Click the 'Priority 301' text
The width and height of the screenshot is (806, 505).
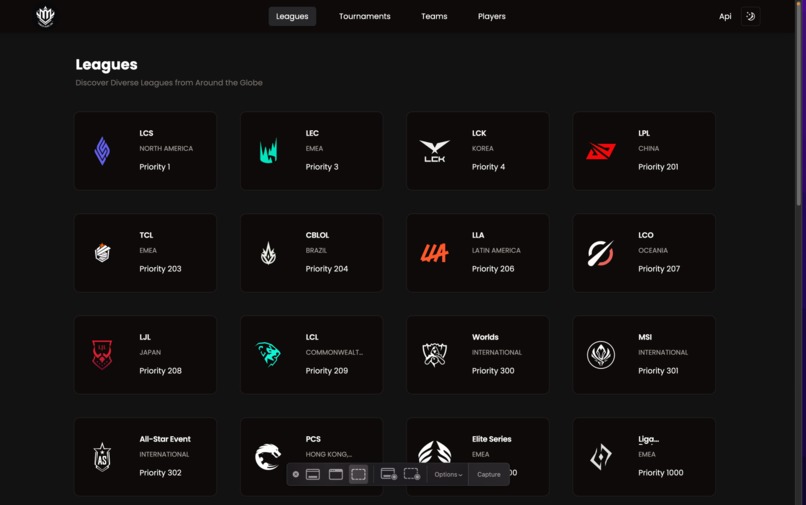[658, 371]
